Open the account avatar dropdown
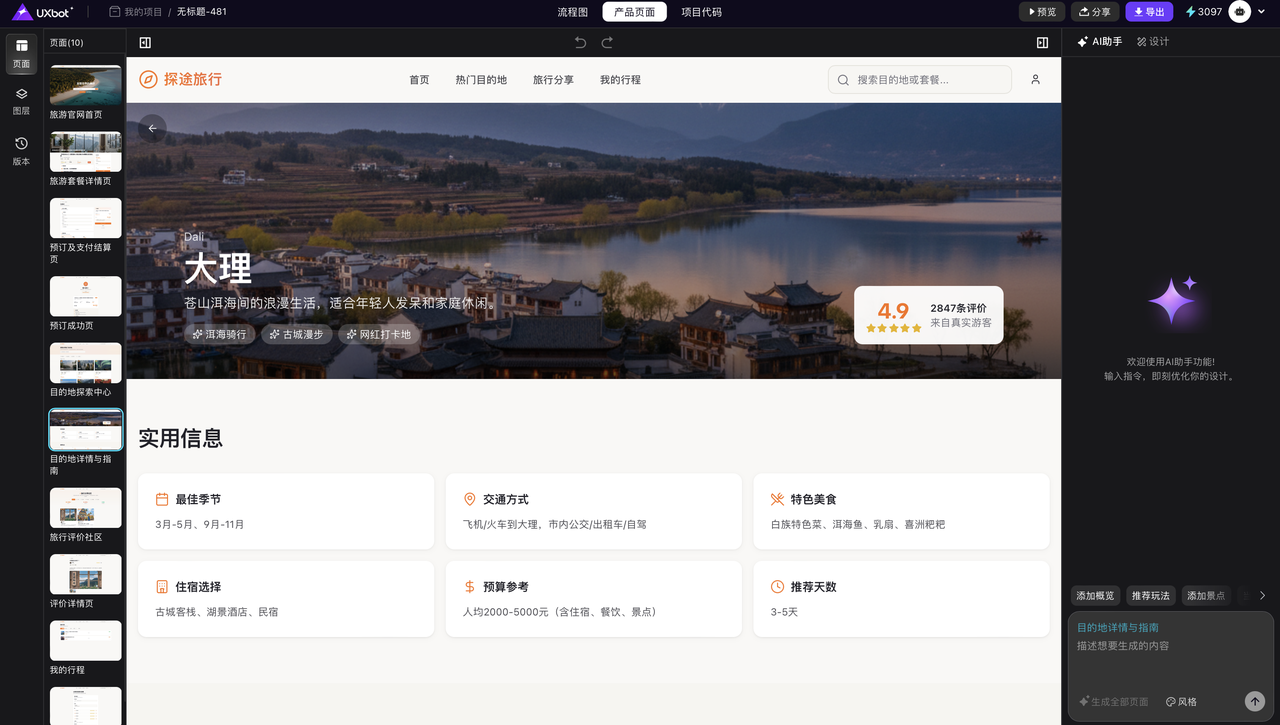Screen dimensions: 1280x725 pos(1247,12)
